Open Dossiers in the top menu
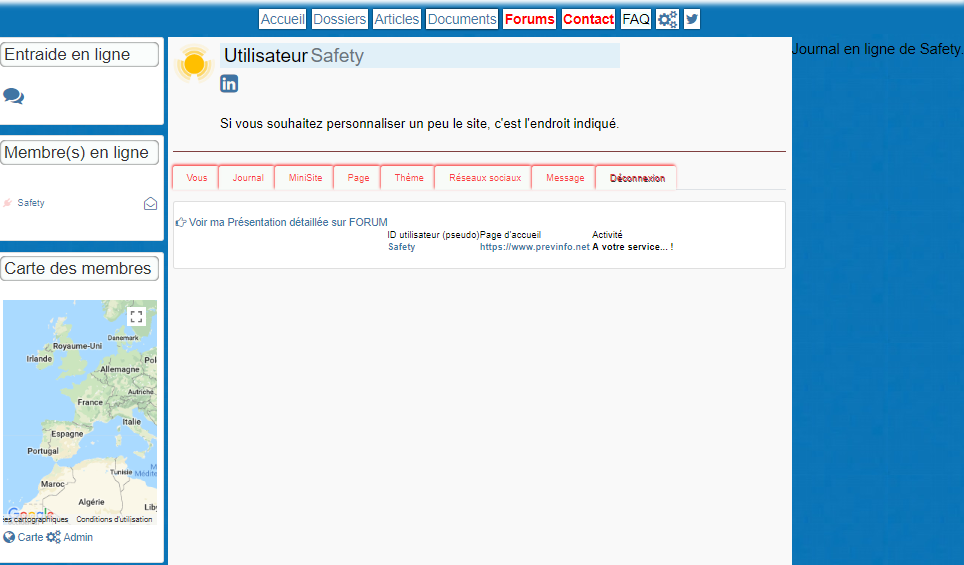The image size is (964, 565). tap(339, 19)
